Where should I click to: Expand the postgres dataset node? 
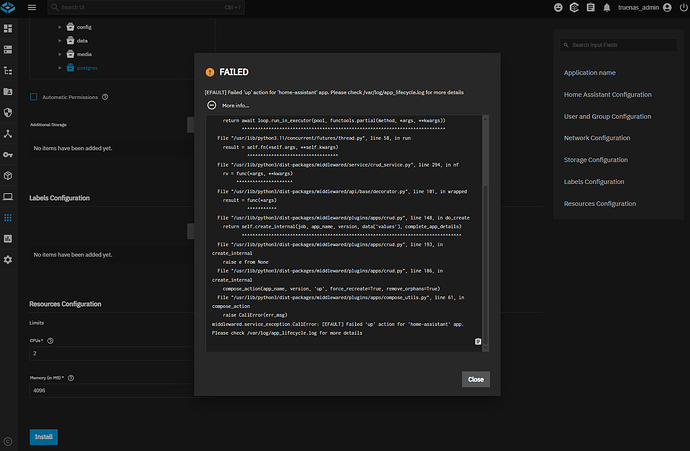[60, 68]
